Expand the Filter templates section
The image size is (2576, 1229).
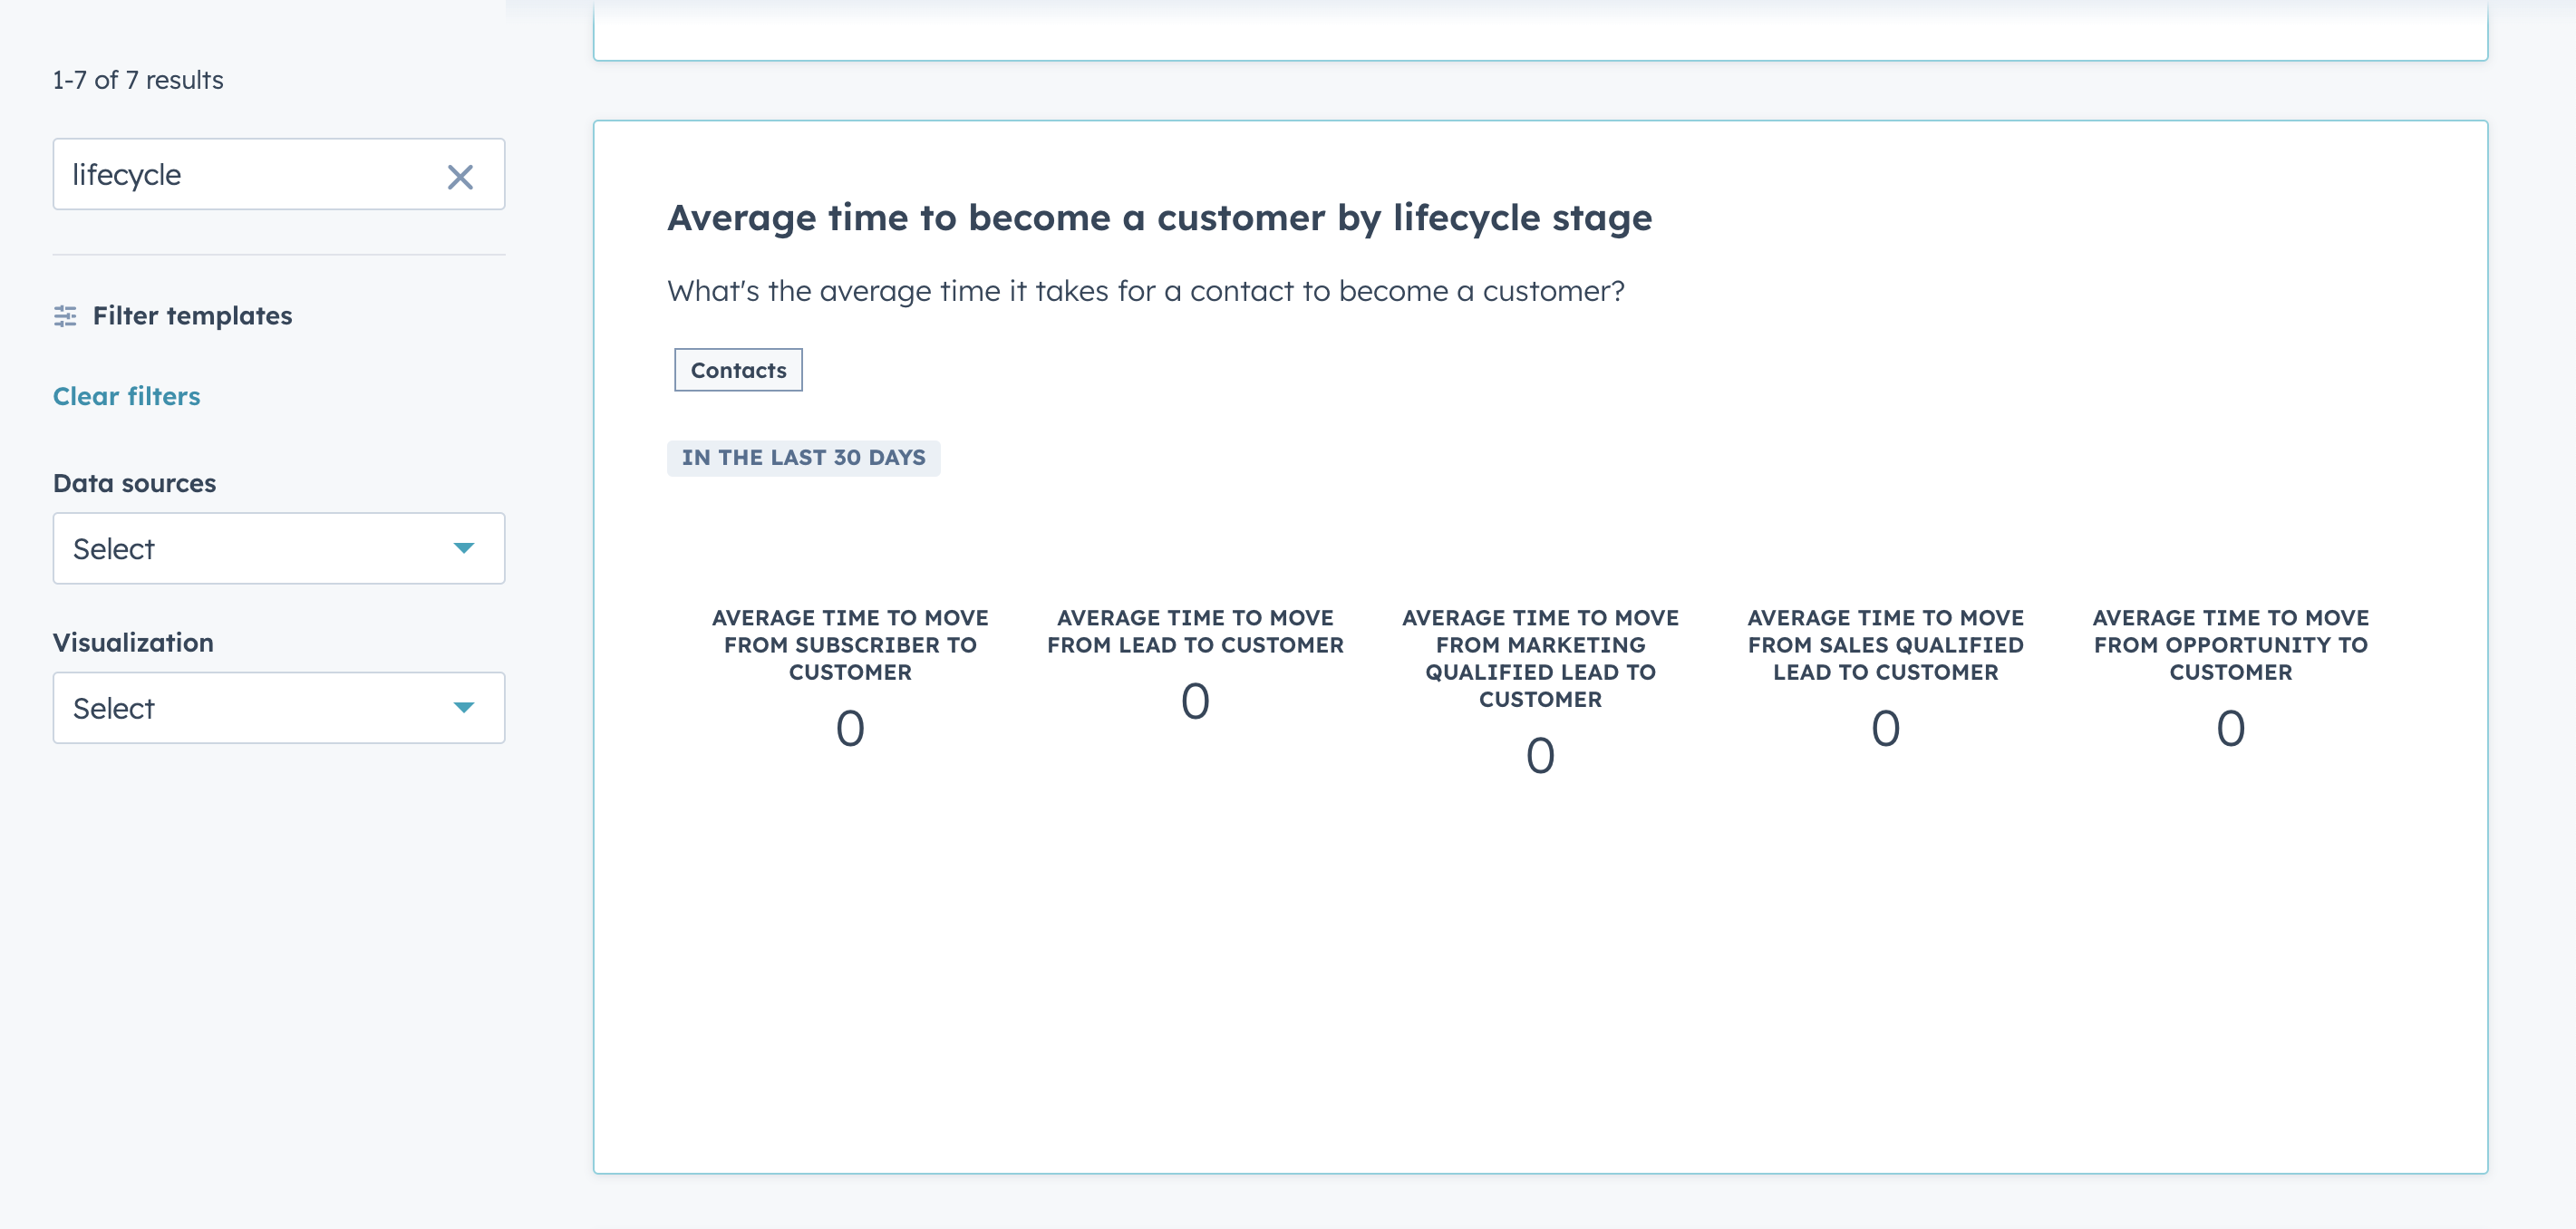pyautogui.click(x=192, y=315)
